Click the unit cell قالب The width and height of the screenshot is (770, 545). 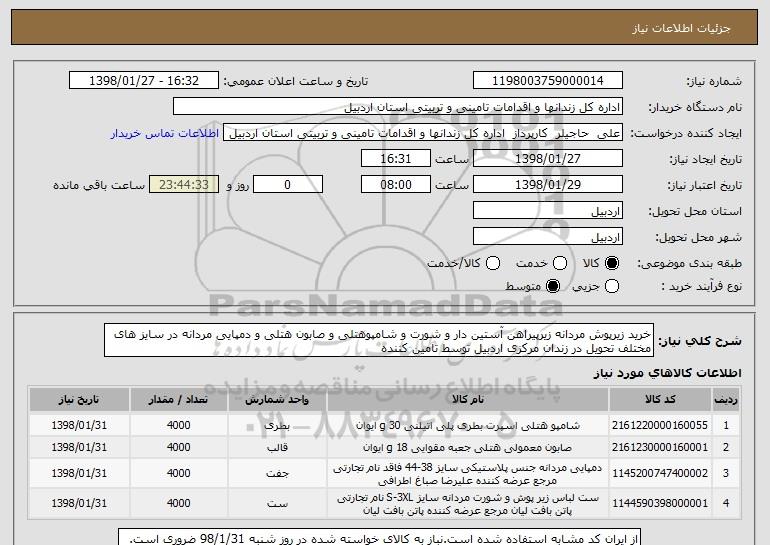[x=277, y=447]
